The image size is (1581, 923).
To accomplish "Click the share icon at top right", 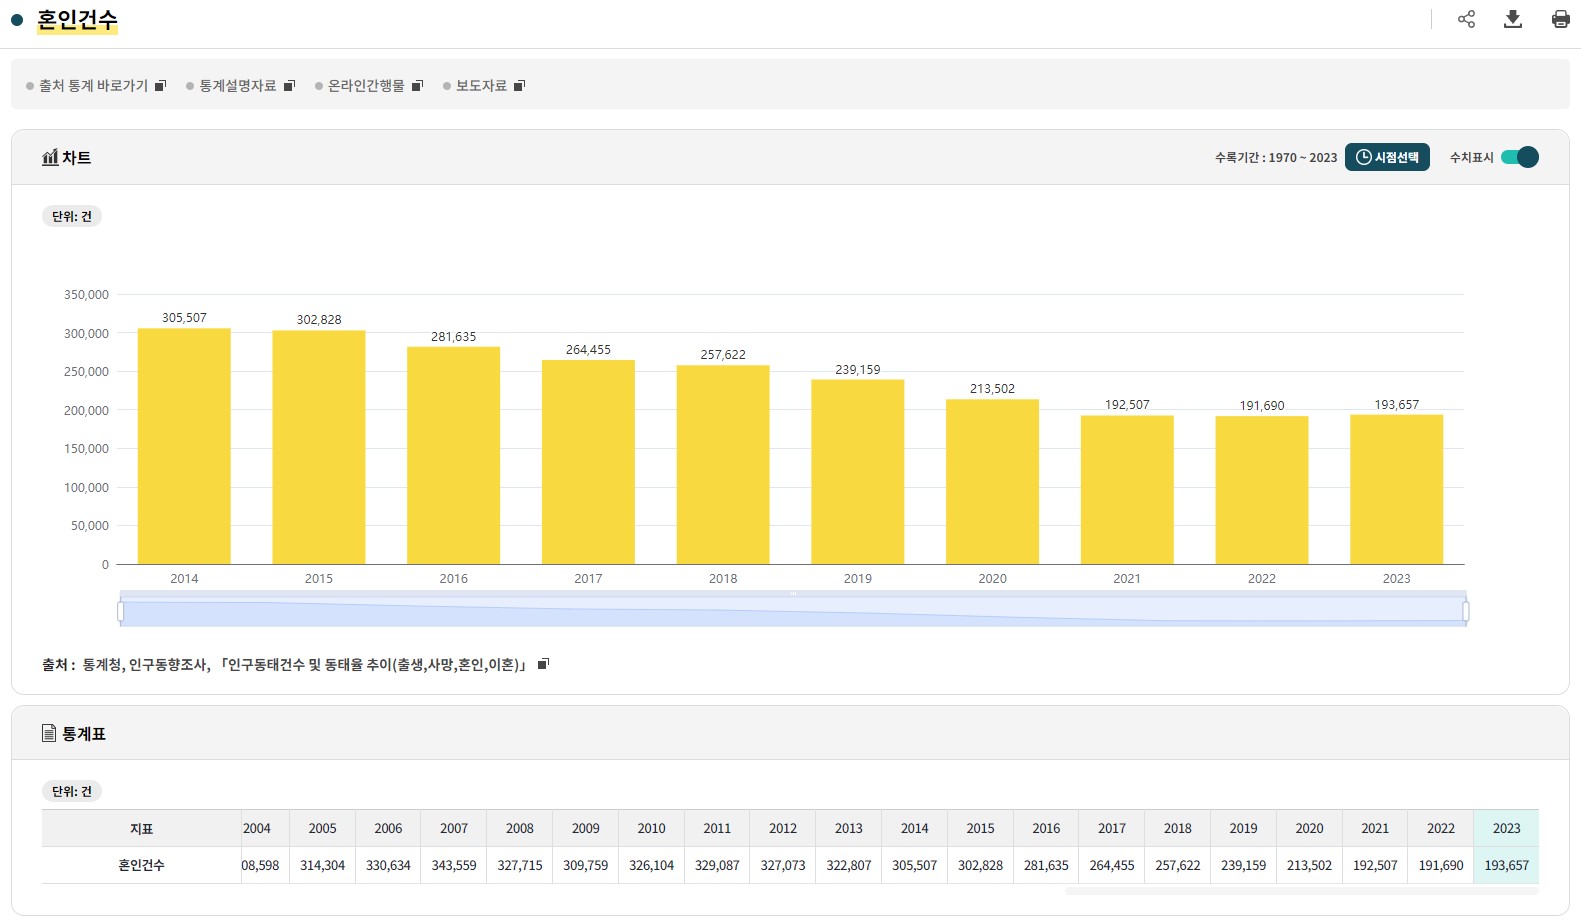I will 1466,19.
